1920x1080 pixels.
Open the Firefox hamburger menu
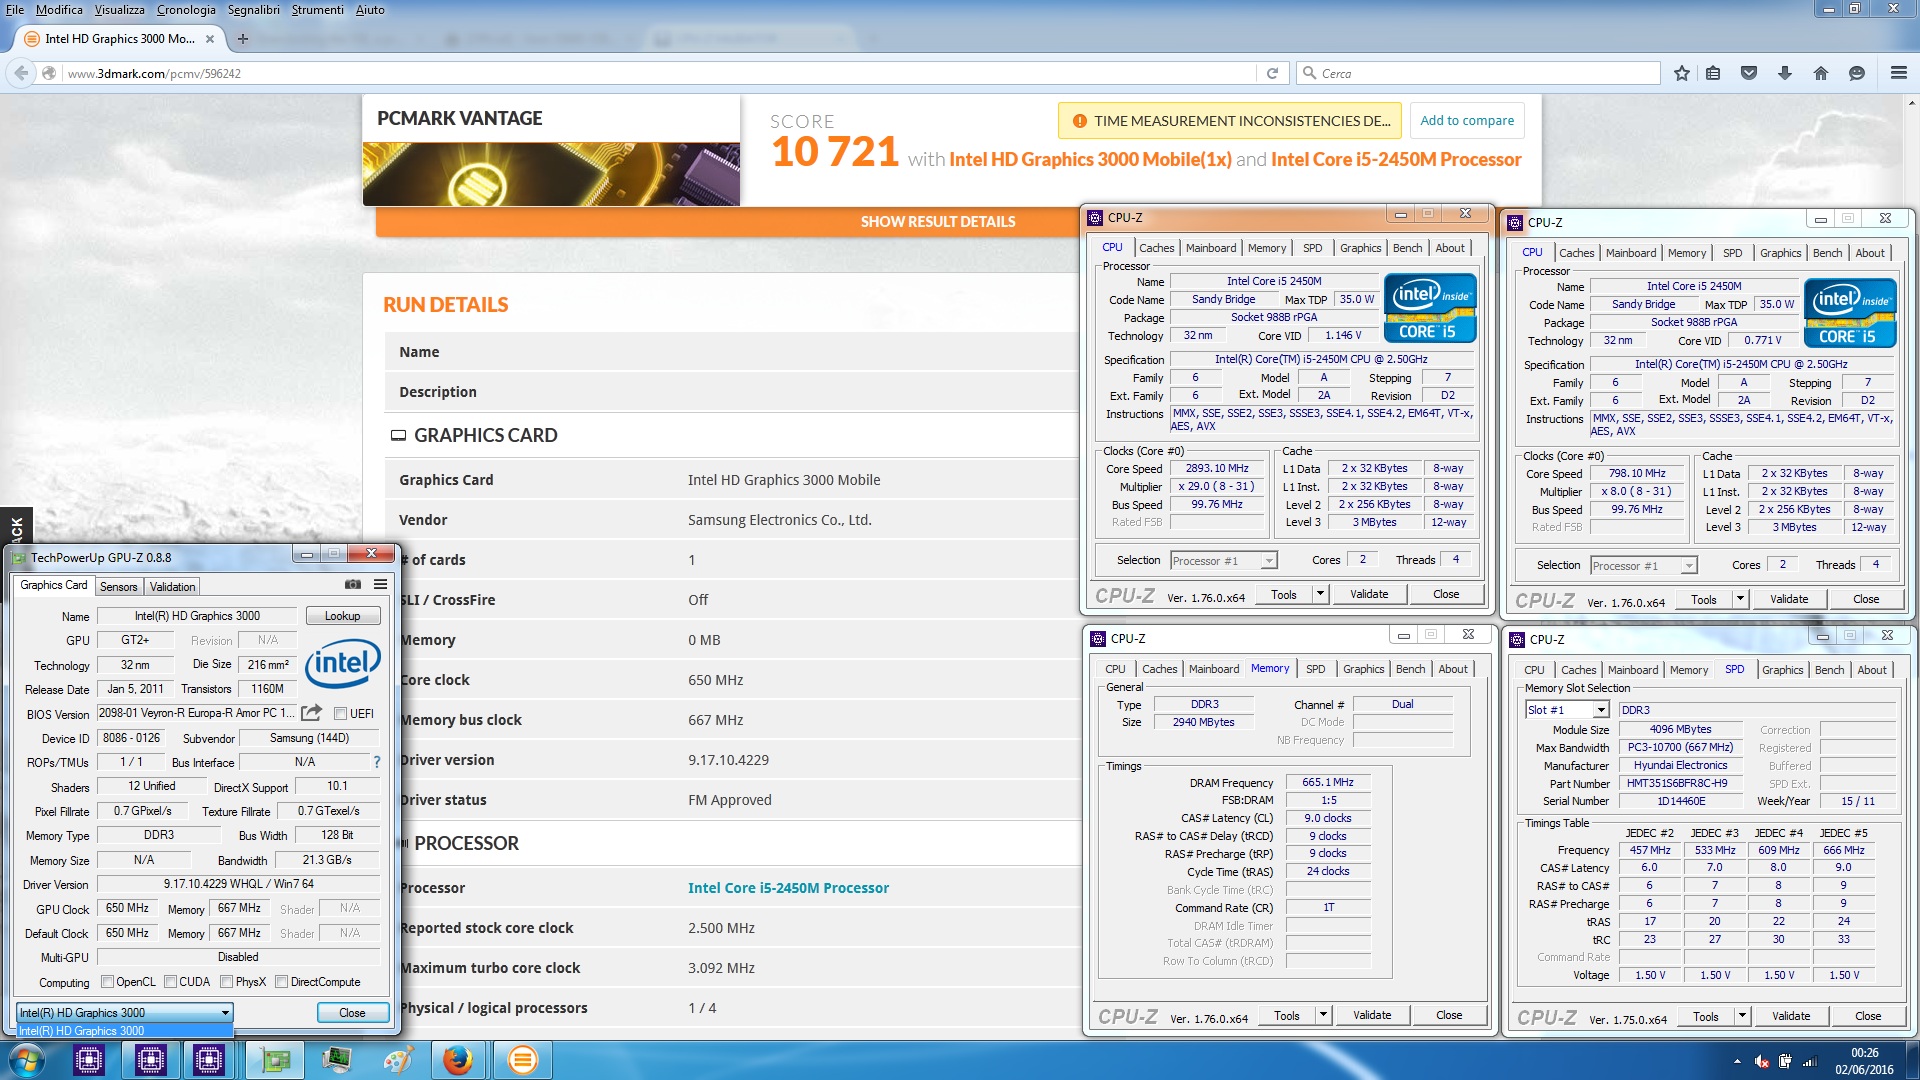pos(1899,73)
